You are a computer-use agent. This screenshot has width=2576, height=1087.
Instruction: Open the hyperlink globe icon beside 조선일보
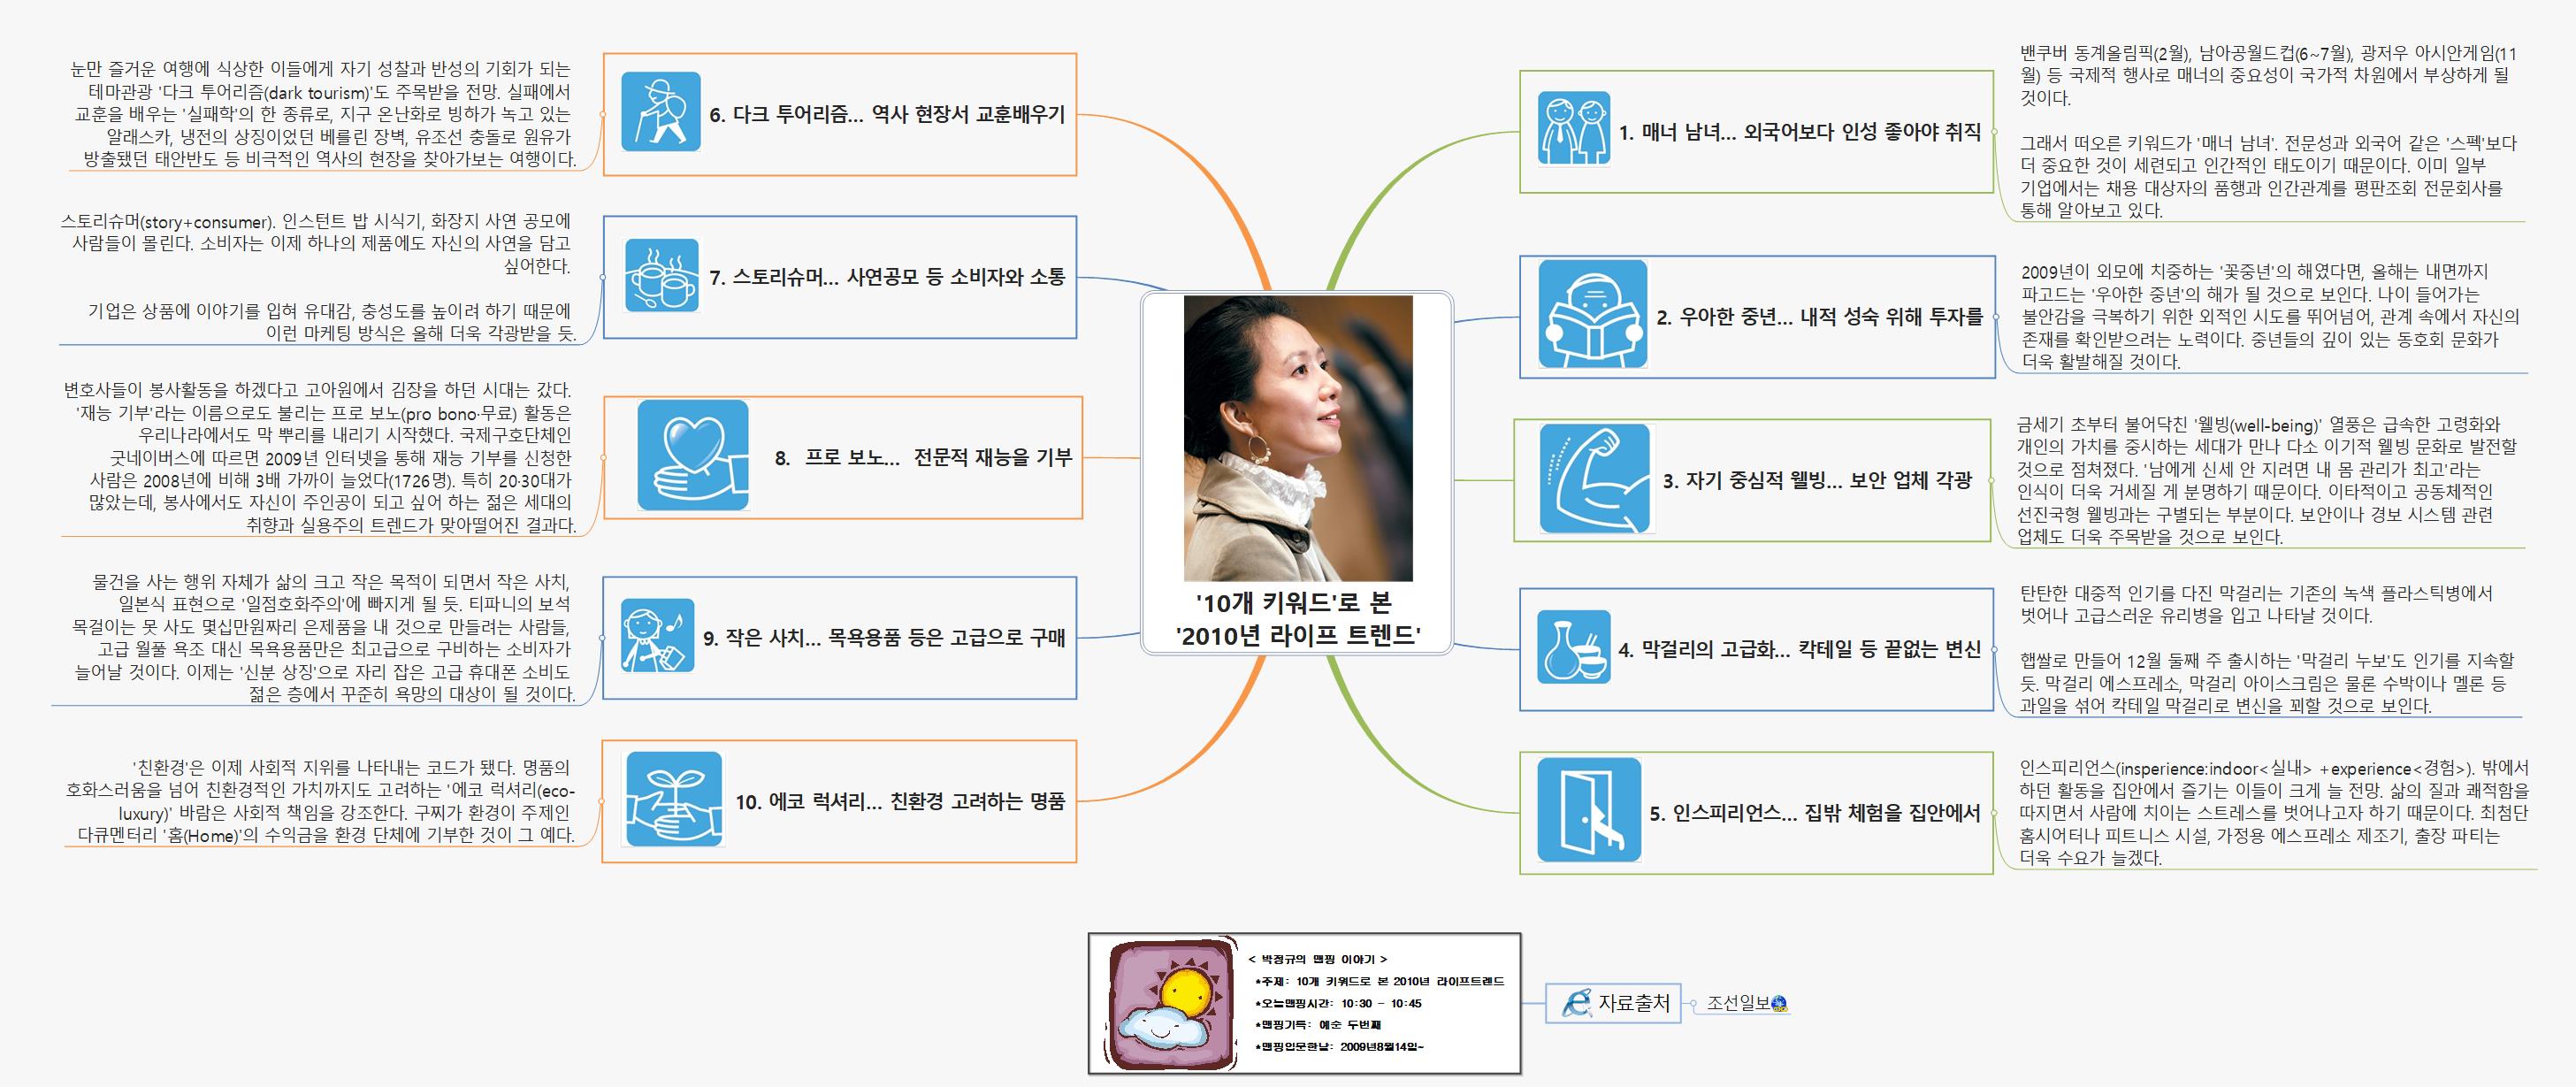tap(1779, 1004)
